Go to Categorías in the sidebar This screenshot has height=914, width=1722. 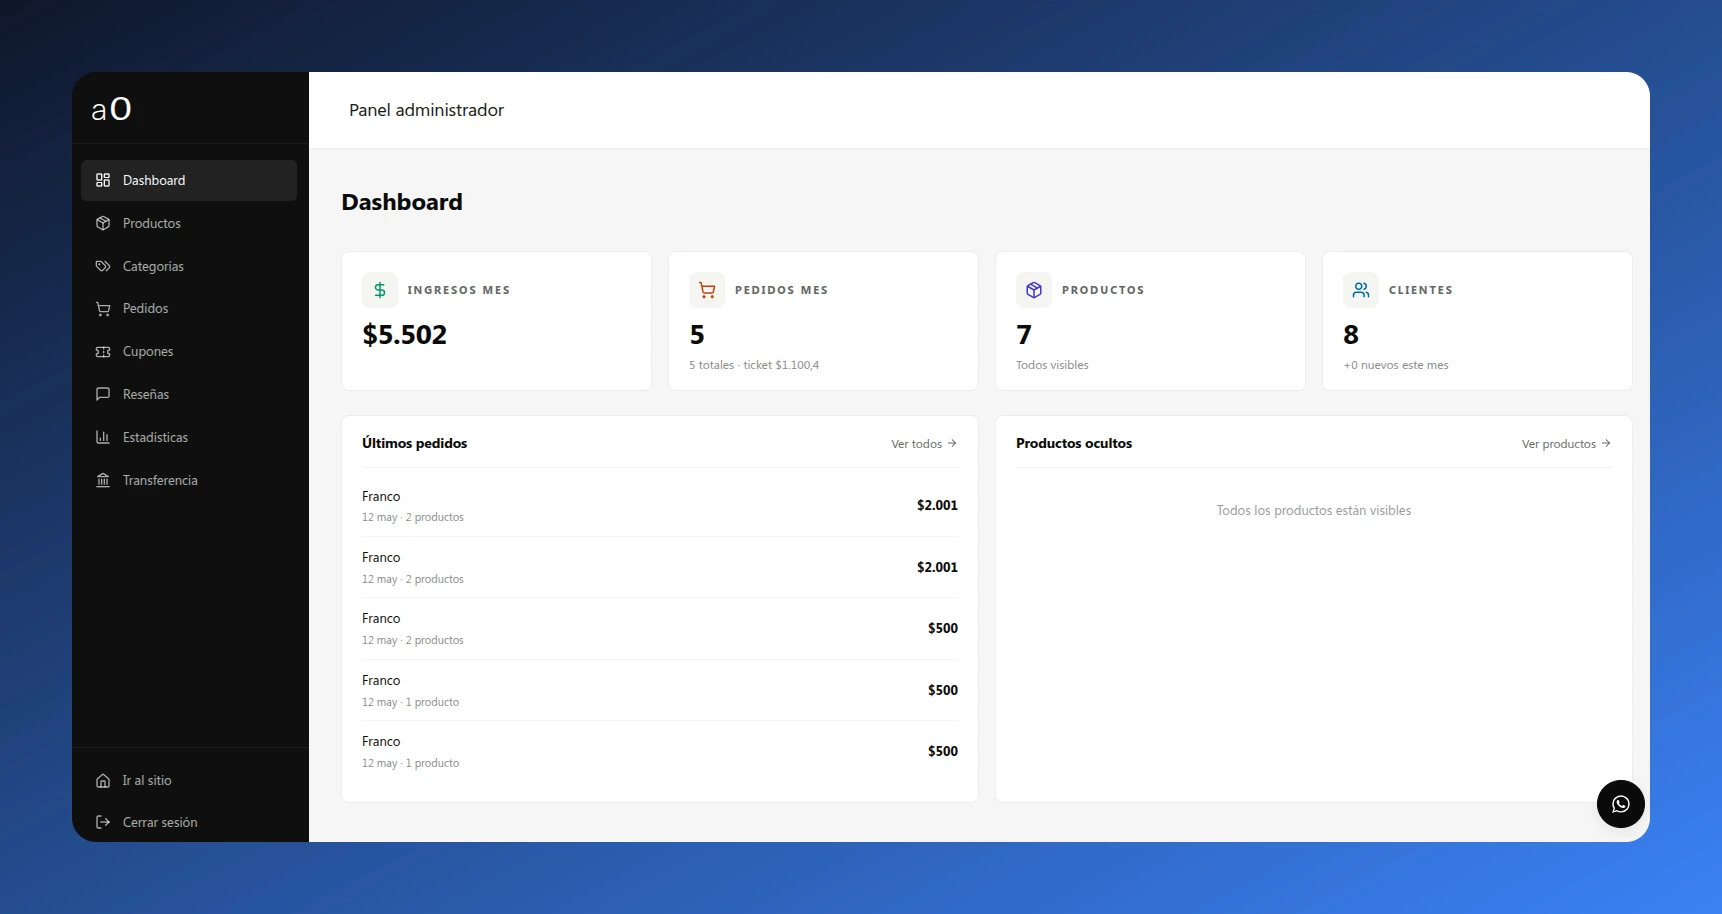click(x=189, y=266)
